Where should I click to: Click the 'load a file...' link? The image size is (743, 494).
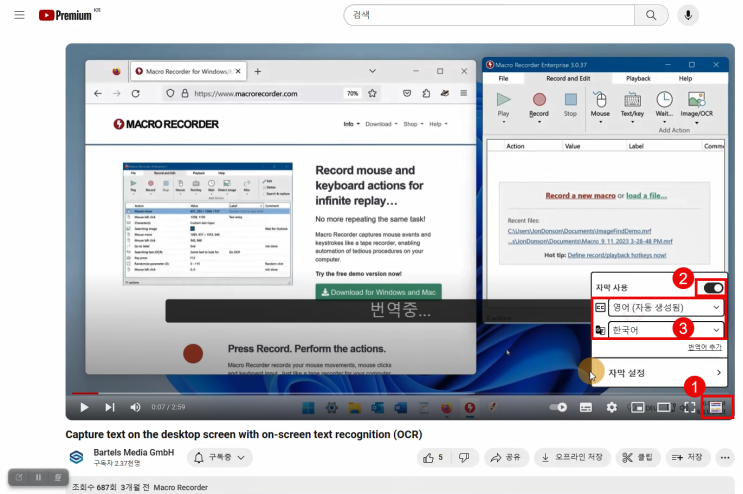click(646, 196)
